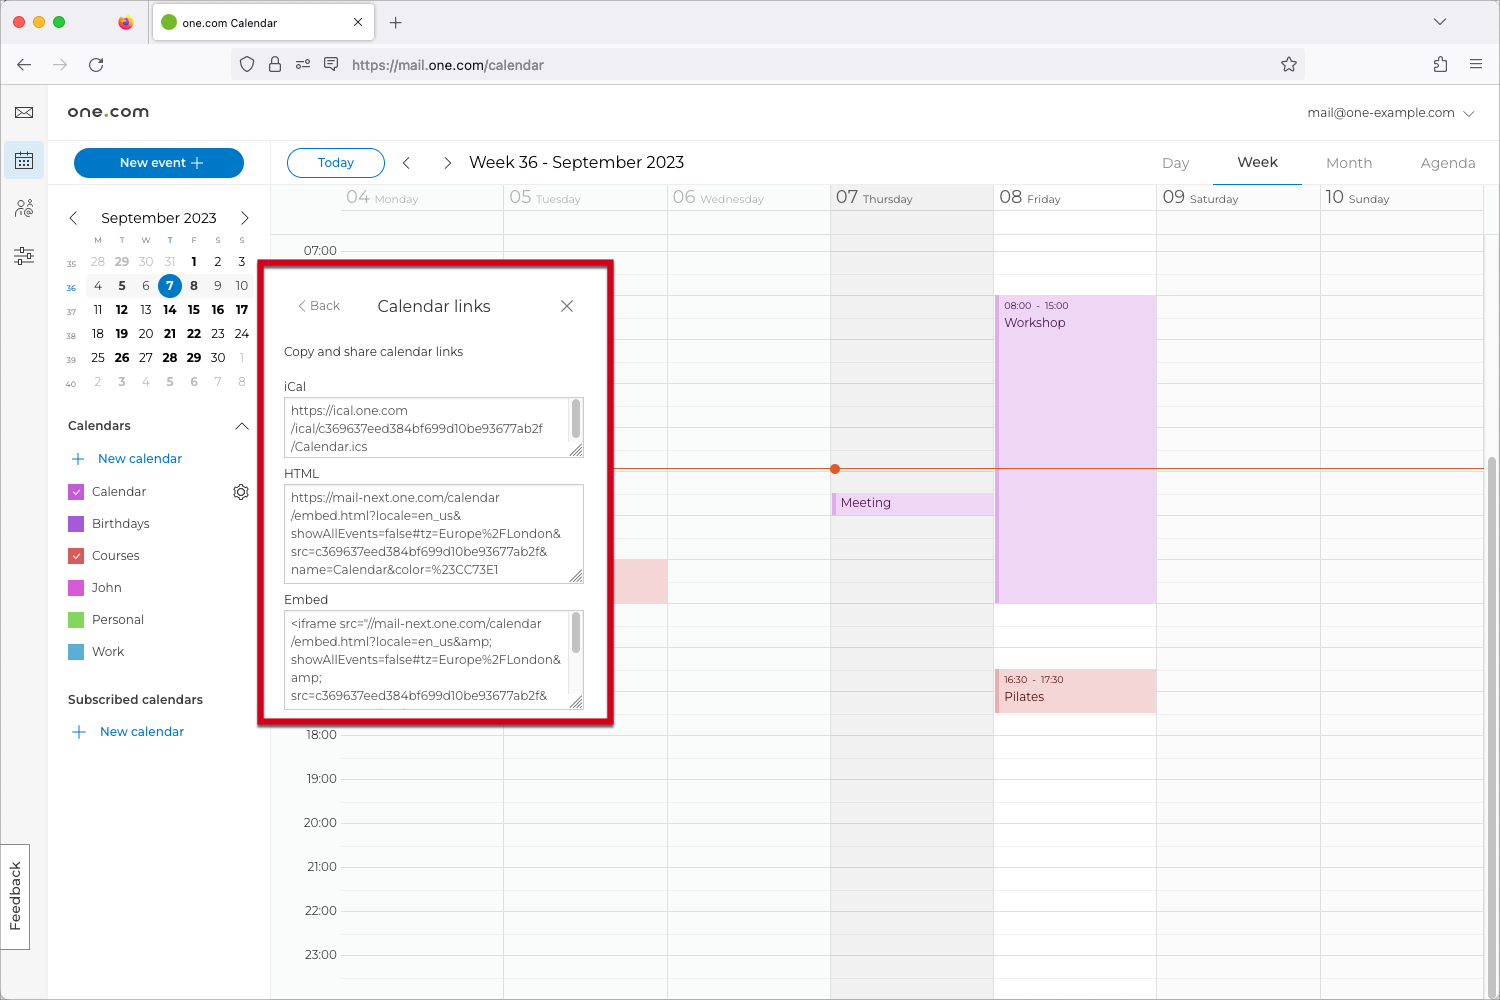Uncheck the Courses calendar checkbox
1500x1000 pixels.
point(76,556)
